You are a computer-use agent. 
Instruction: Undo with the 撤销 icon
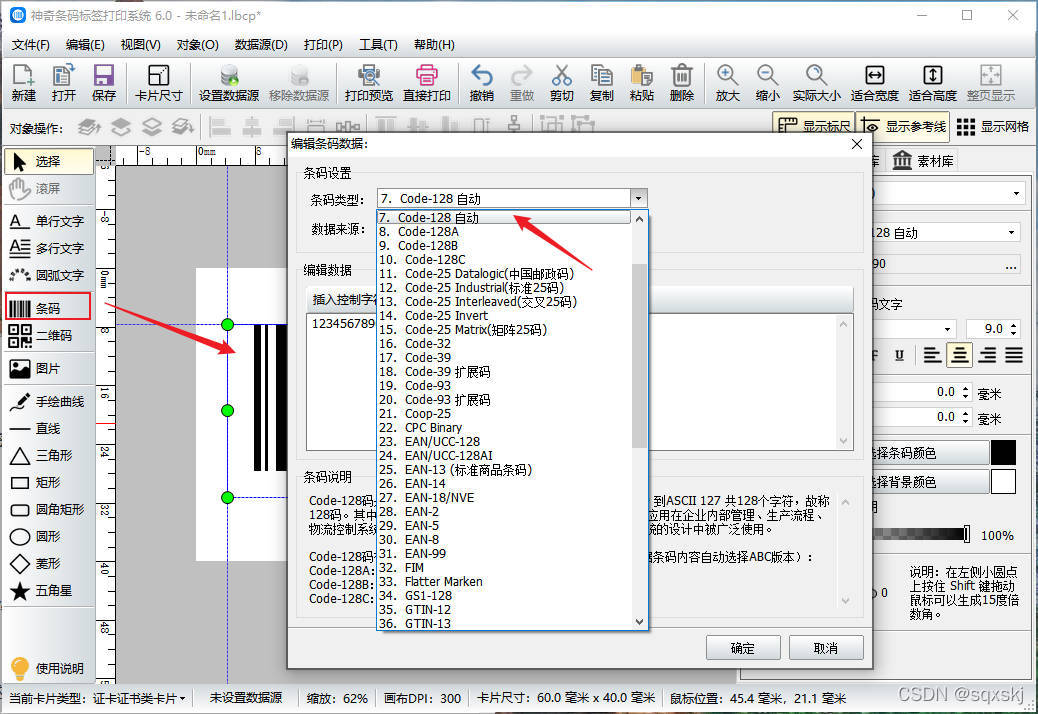[481, 83]
